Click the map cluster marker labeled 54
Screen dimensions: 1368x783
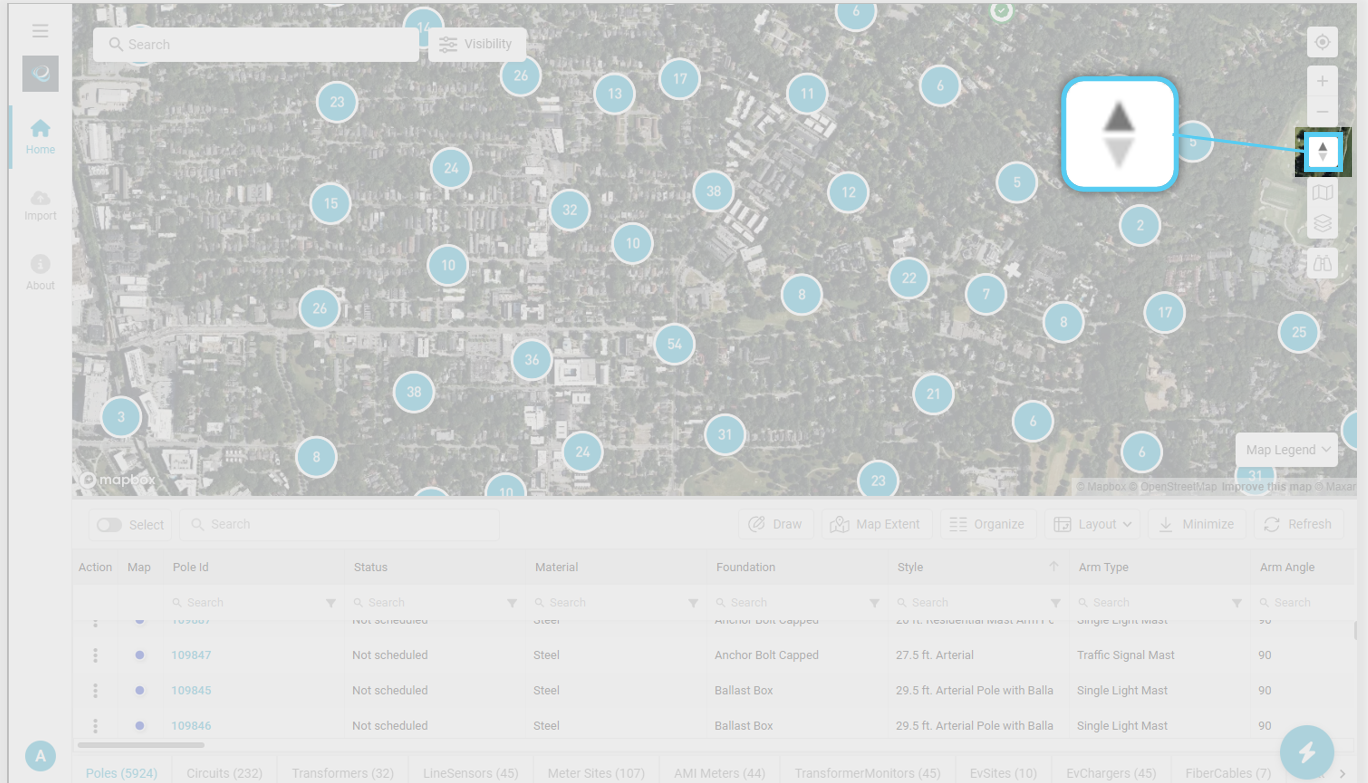pyautogui.click(x=674, y=344)
